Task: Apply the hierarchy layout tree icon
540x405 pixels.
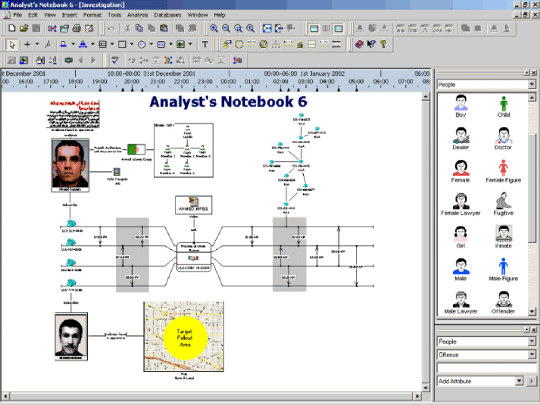Action: point(276,44)
